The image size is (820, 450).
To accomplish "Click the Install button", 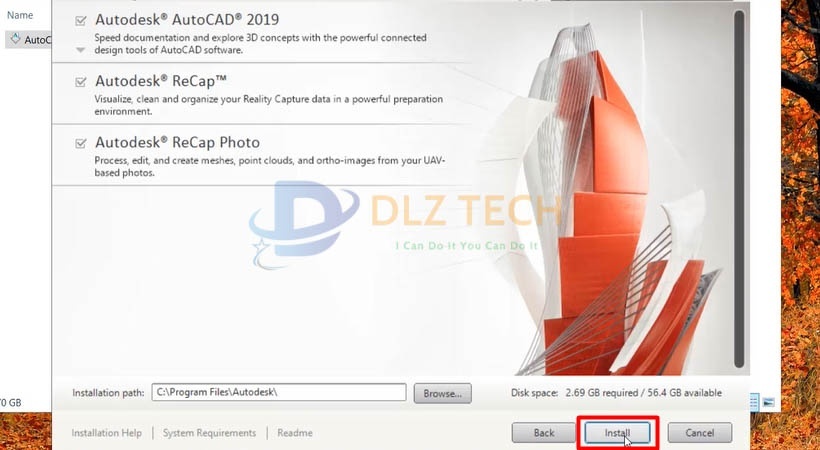I will (x=617, y=433).
